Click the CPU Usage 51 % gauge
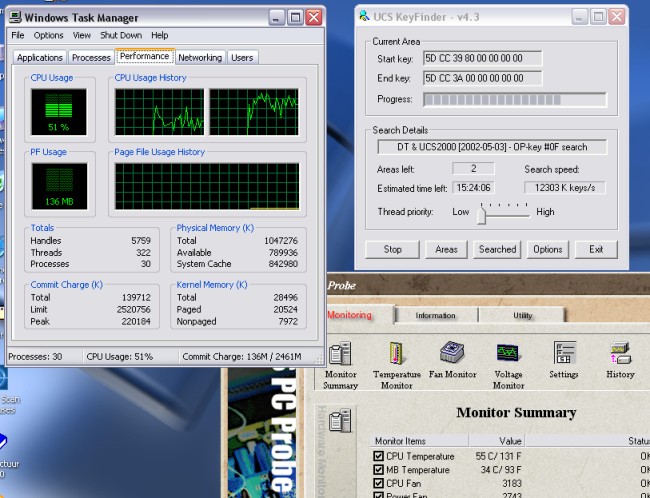The height and width of the screenshot is (498, 650). coord(59,112)
